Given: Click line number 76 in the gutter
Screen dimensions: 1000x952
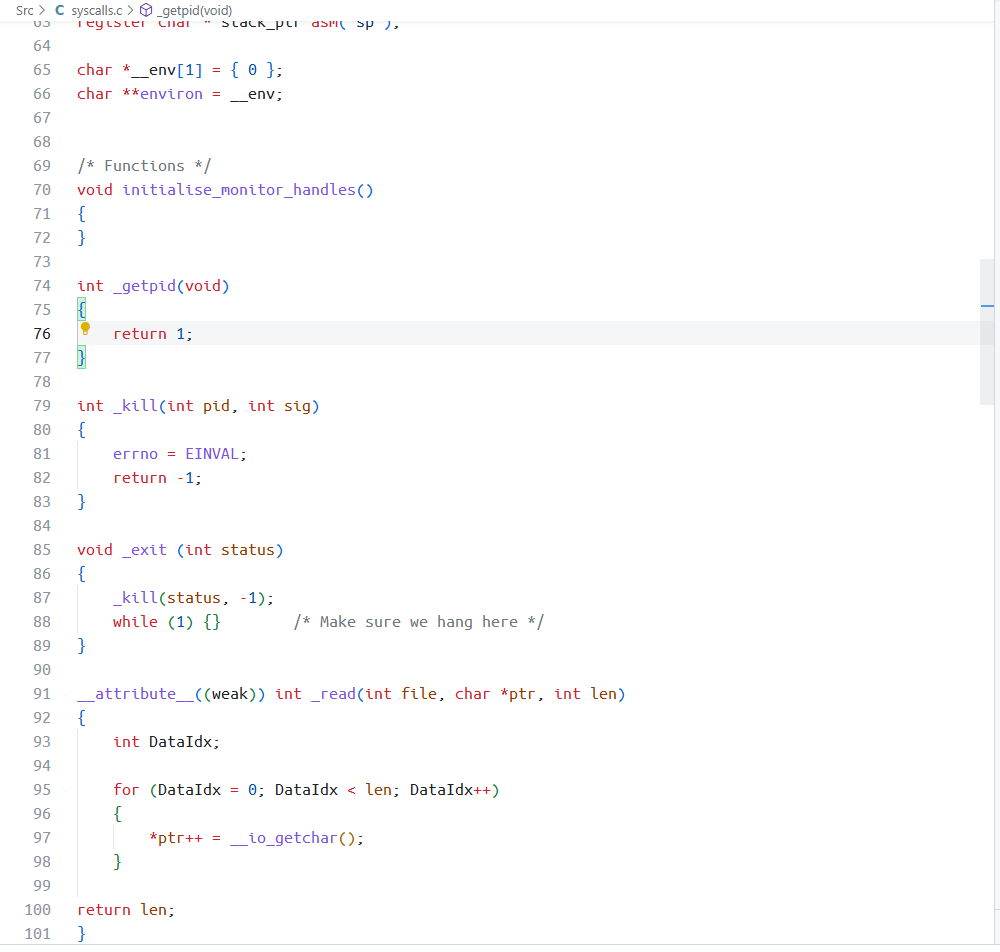Looking at the screenshot, I should pos(42,333).
